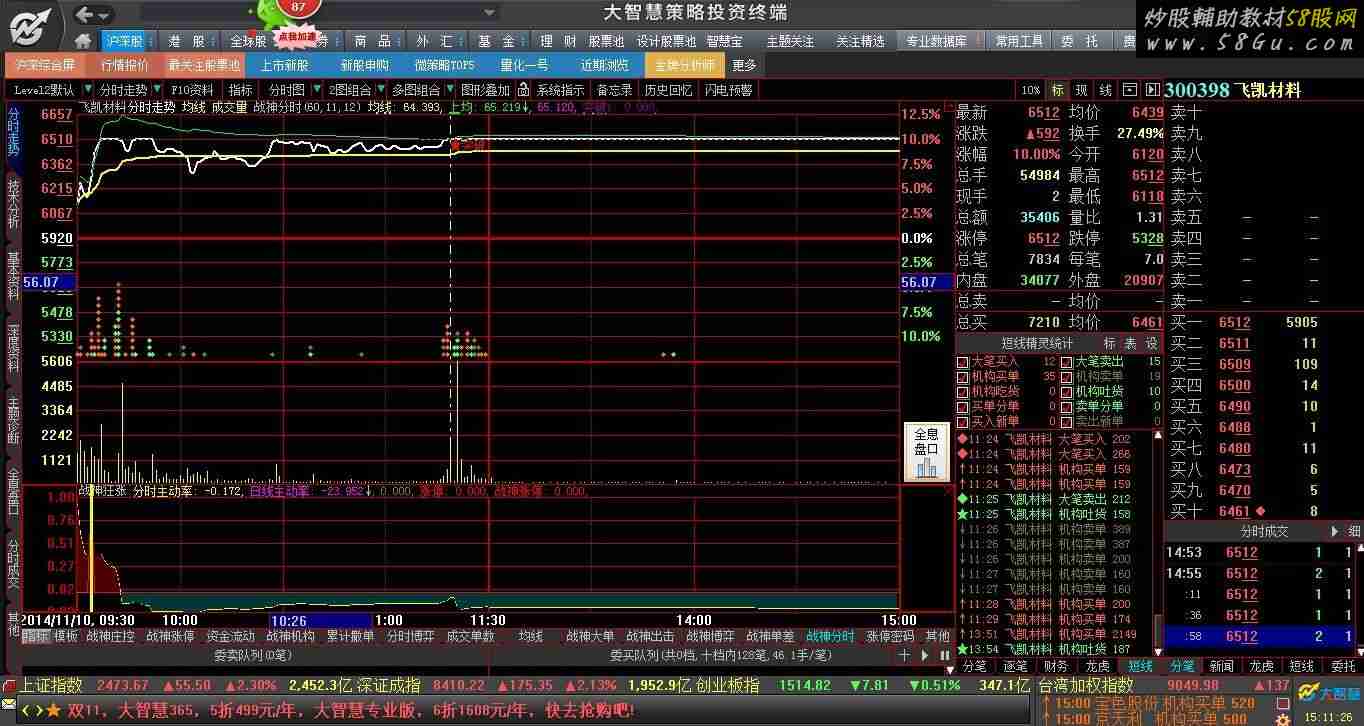Open 智慧宝 menu item

tap(724, 41)
